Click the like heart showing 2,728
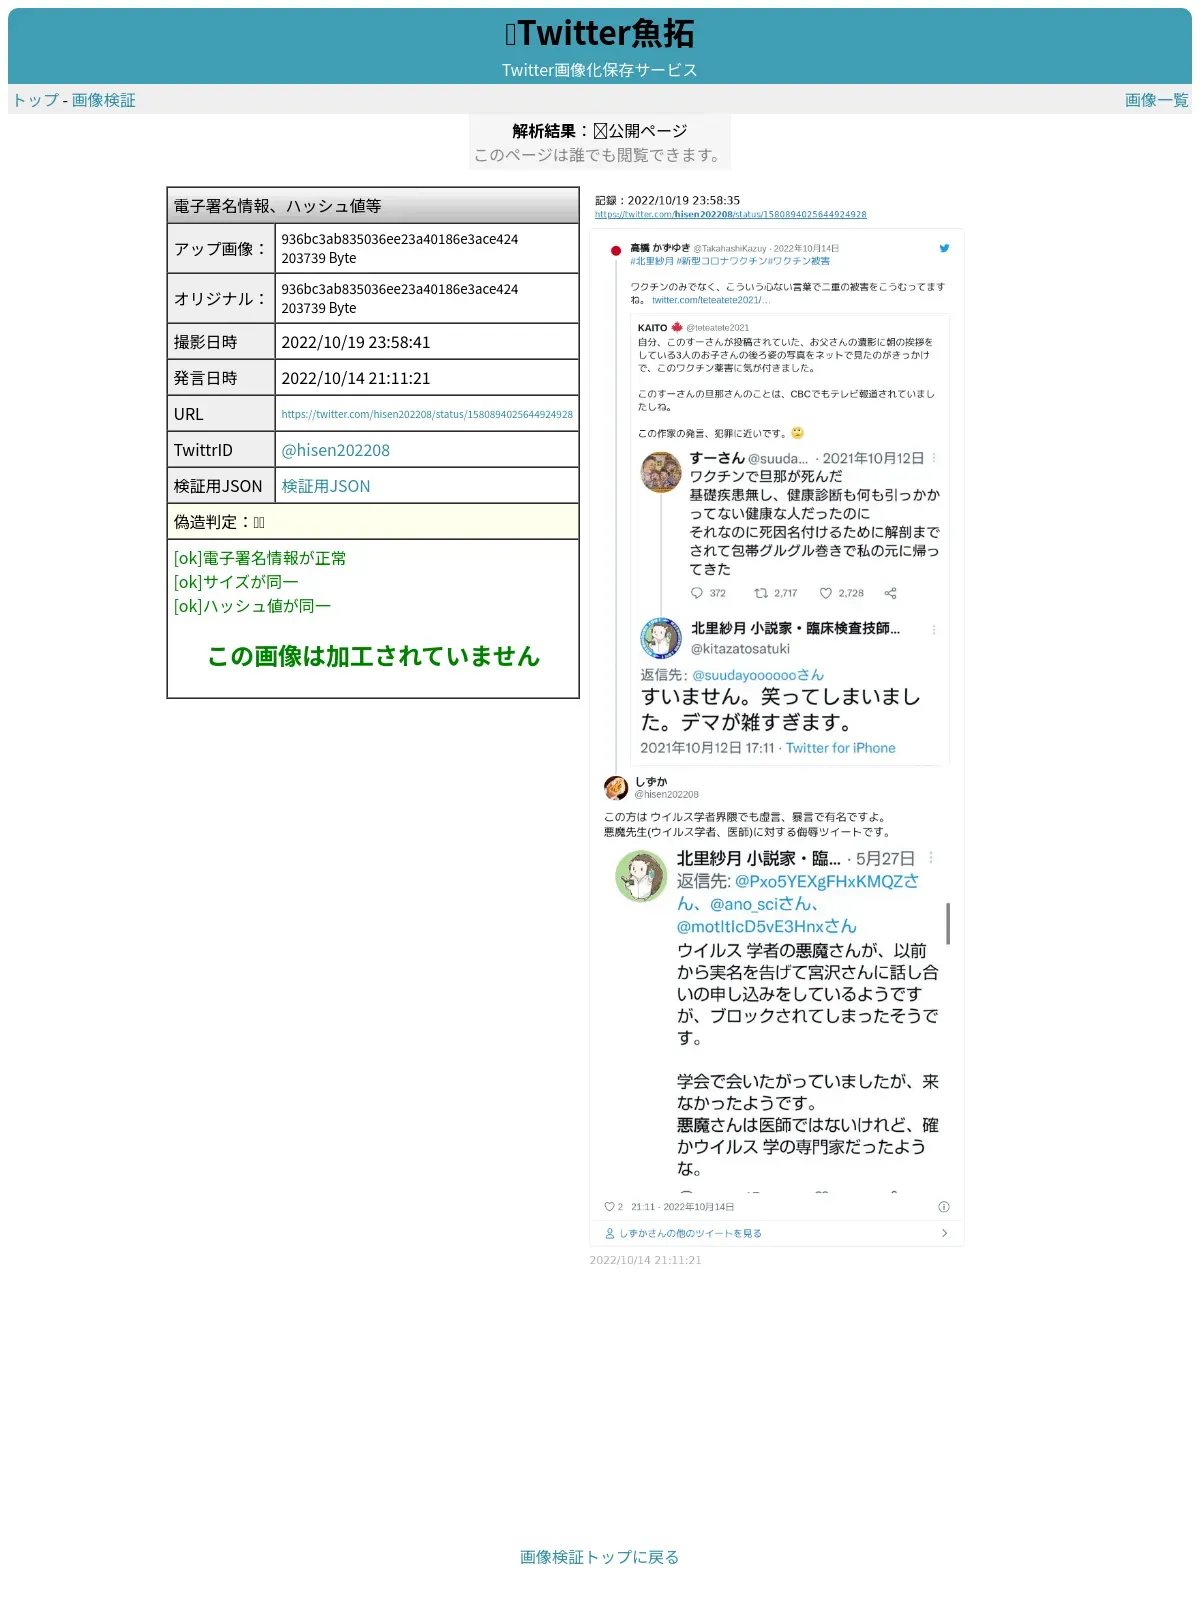The image size is (1200, 1614). click(826, 593)
